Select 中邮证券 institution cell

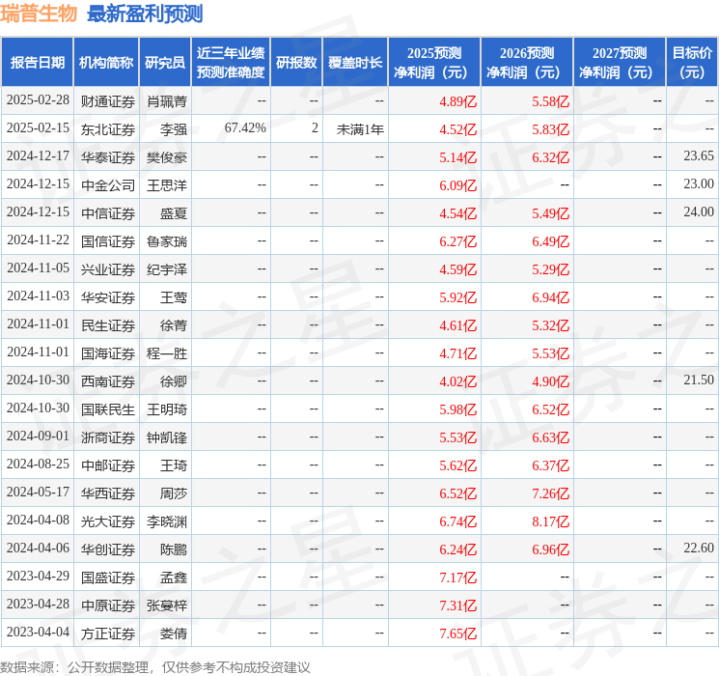[x=108, y=465]
